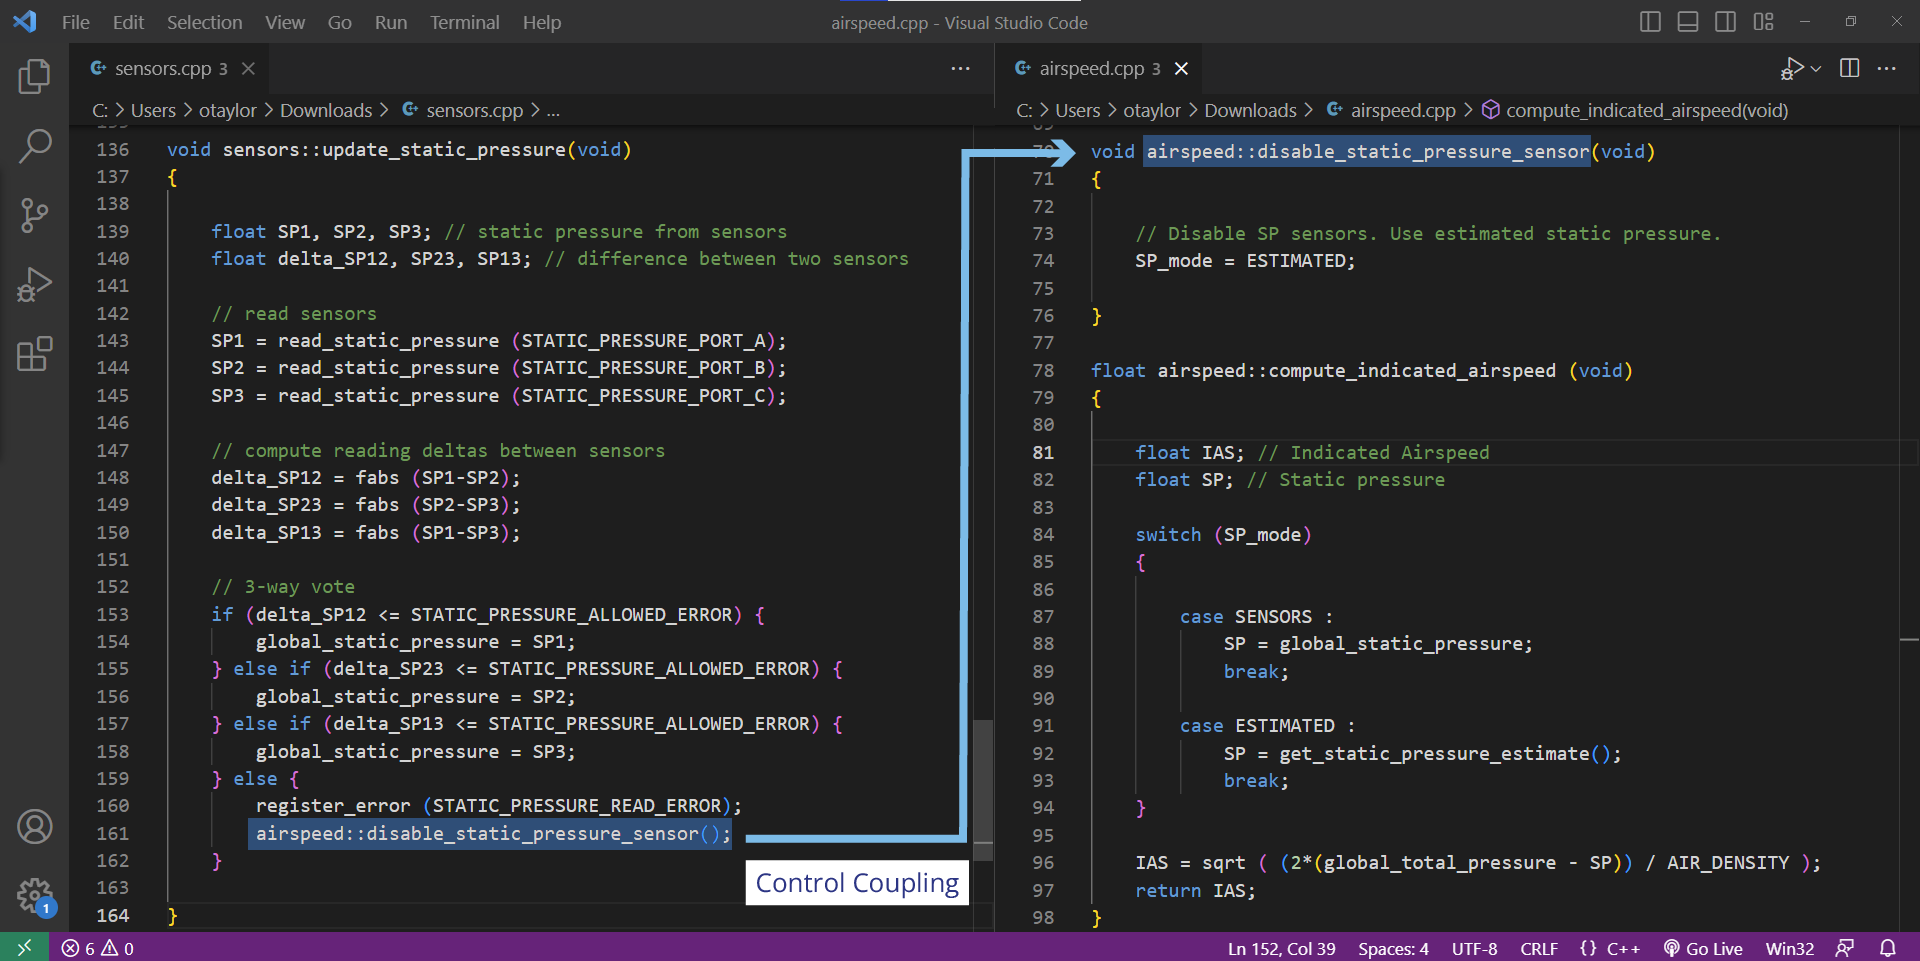Open more actions for airspeed.cpp editor group
The height and width of the screenshot is (961, 1920).
coord(1887,68)
